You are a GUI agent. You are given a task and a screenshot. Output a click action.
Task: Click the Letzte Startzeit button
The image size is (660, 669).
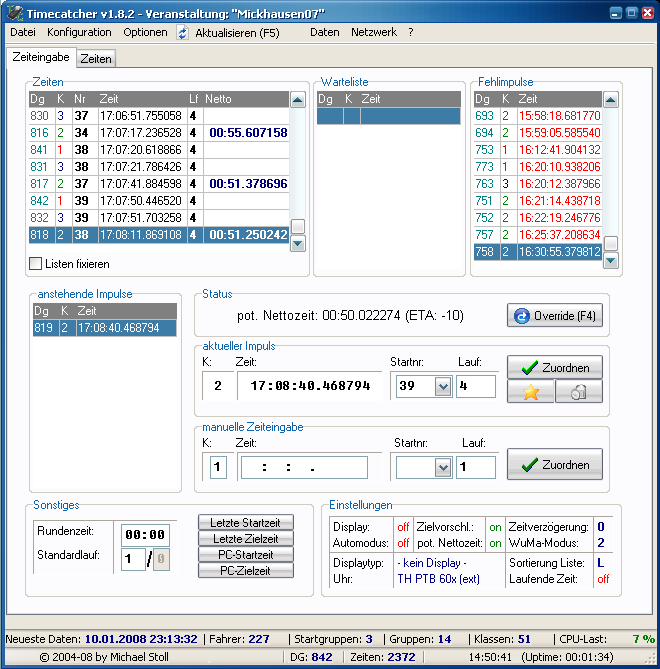(246, 523)
